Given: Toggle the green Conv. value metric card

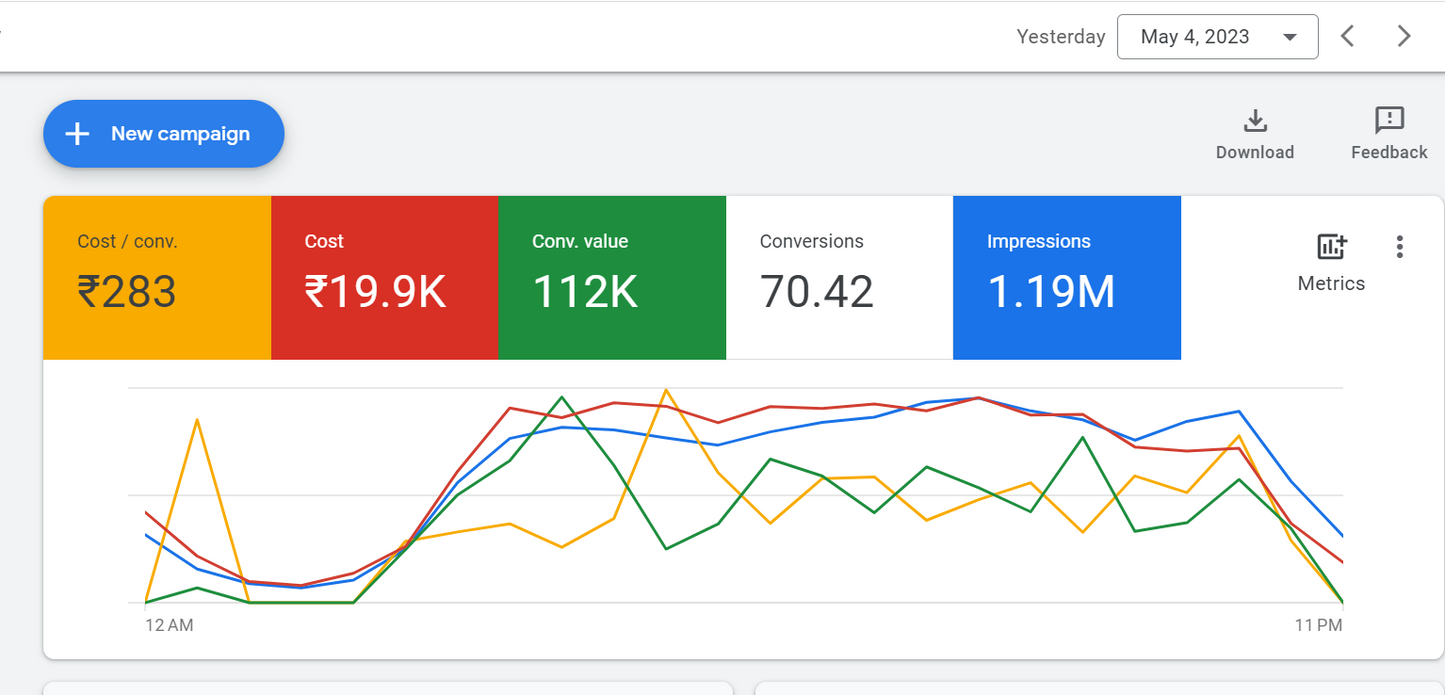Looking at the screenshot, I should pyautogui.click(x=611, y=277).
